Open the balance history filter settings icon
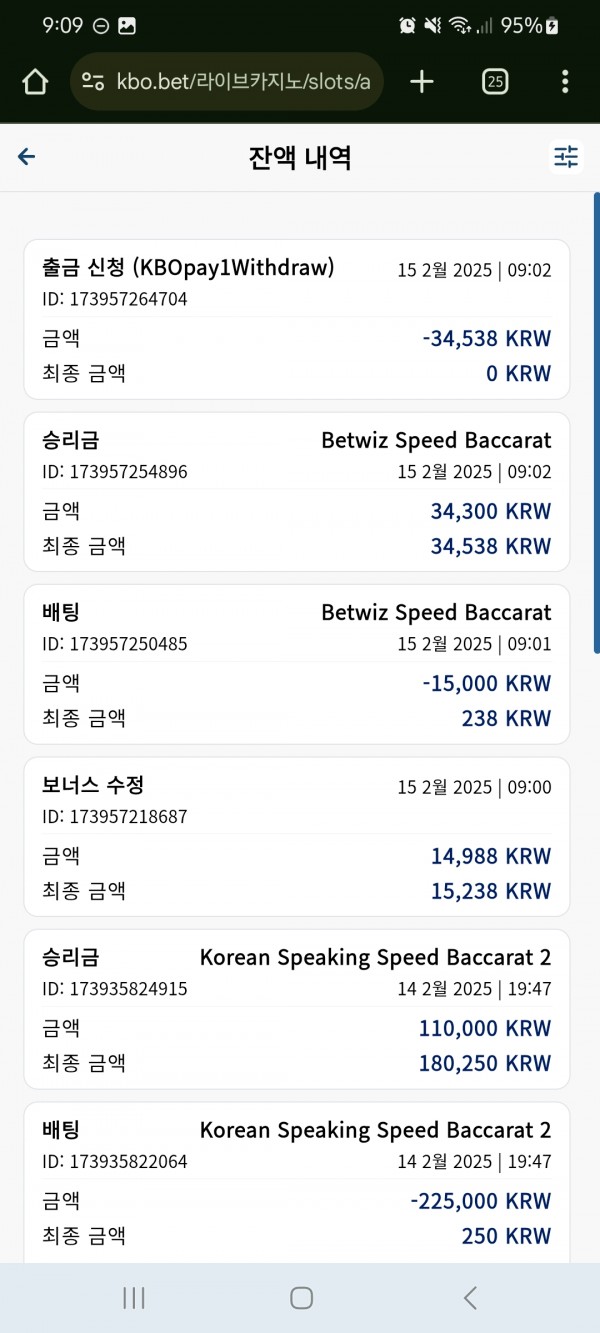Viewport: 600px width, 1333px height. pyautogui.click(x=566, y=157)
